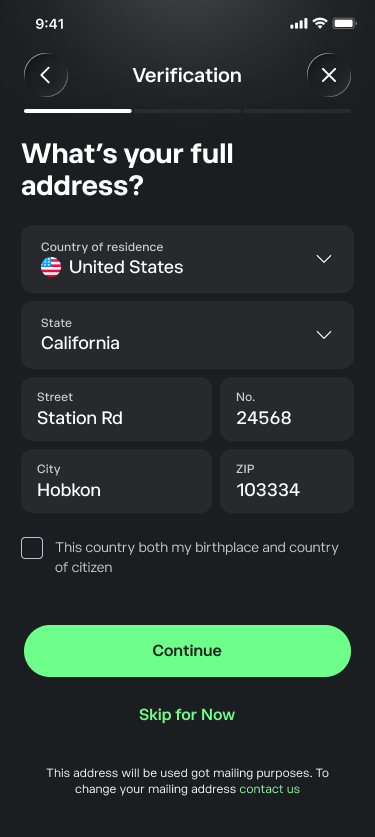Close the Verification screen with X icon
The width and height of the screenshot is (375, 837).
pyautogui.click(x=329, y=75)
